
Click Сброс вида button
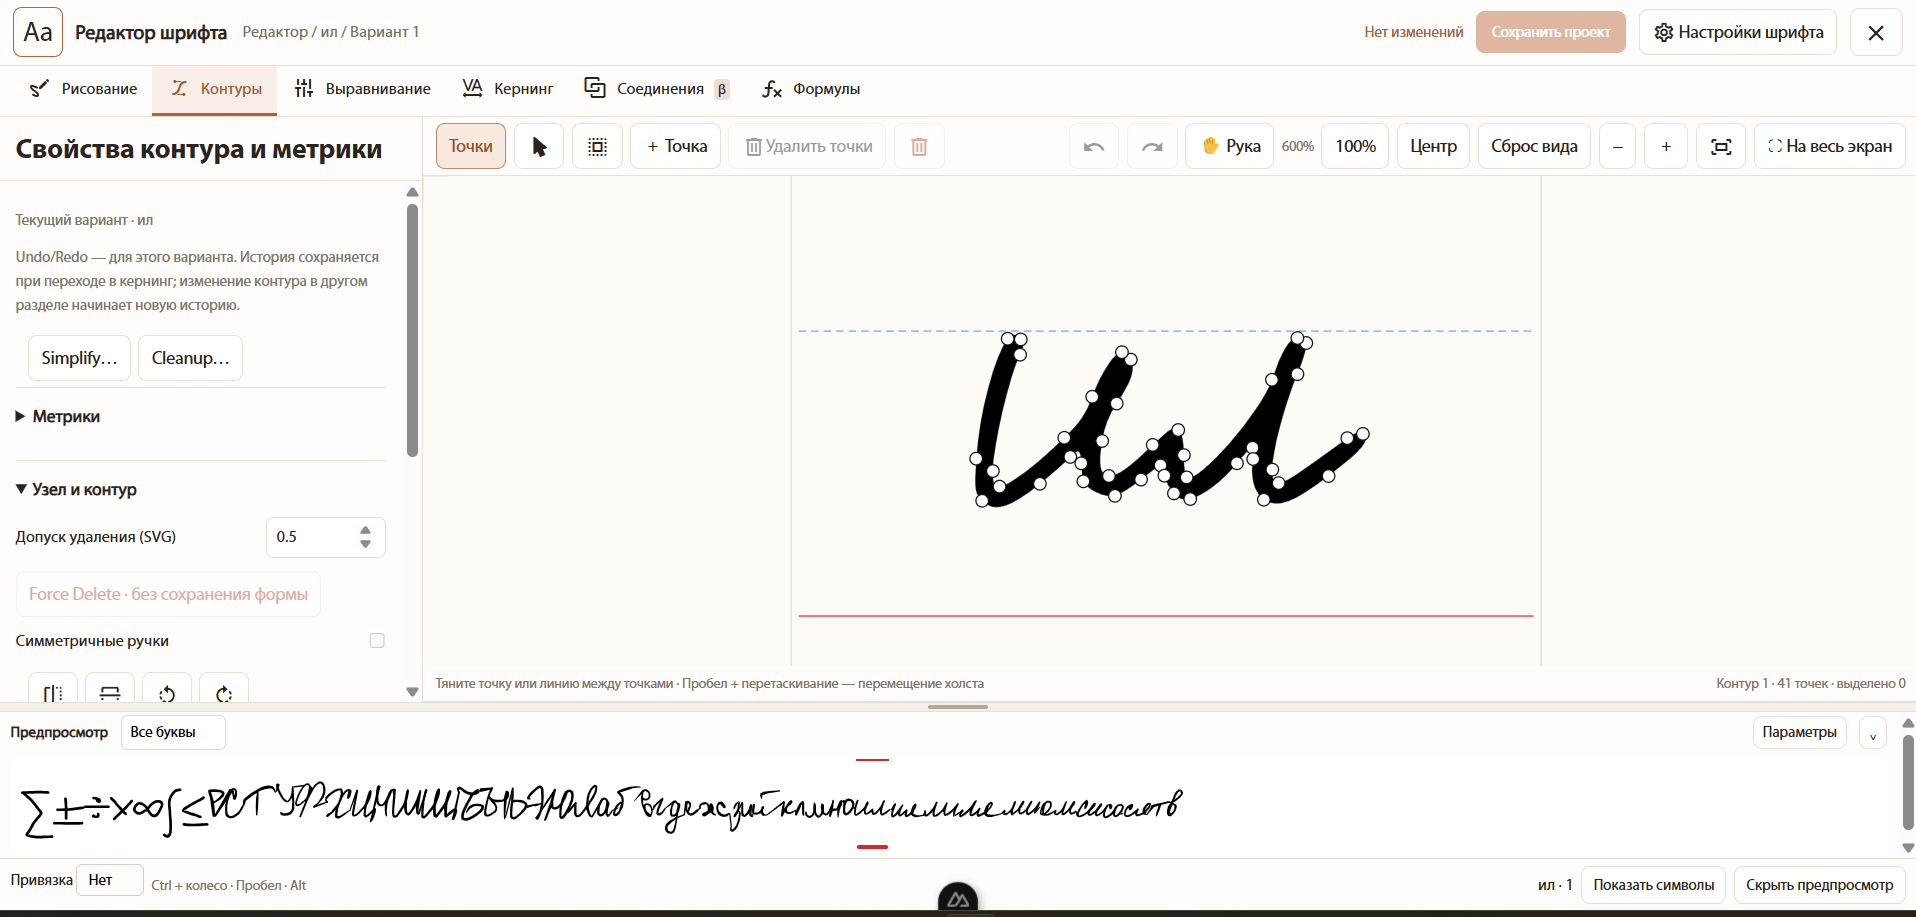pyautogui.click(x=1534, y=147)
